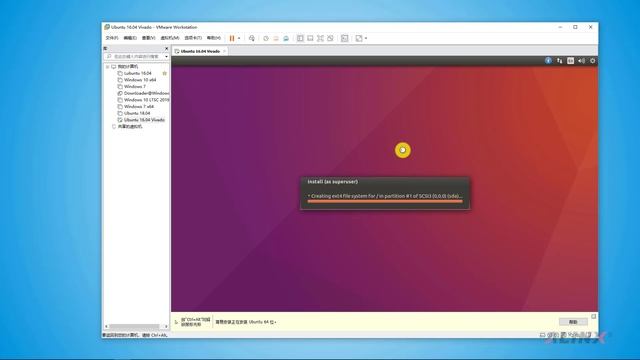The image size is (640, 360).
Task: Click the Ubuntu 64-bit easy install message text
Action: tap(246, 322)
